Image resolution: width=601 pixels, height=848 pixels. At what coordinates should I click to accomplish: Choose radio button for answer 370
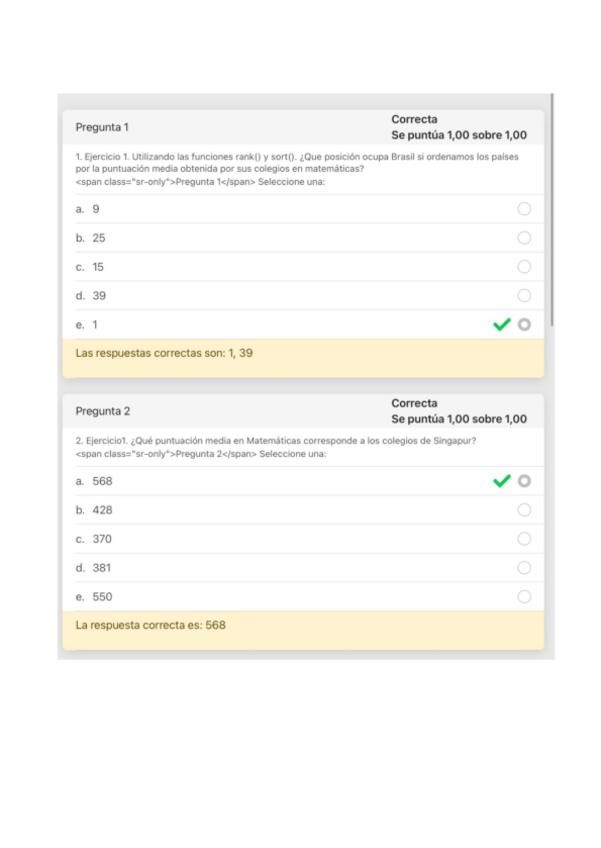[524, 539]
